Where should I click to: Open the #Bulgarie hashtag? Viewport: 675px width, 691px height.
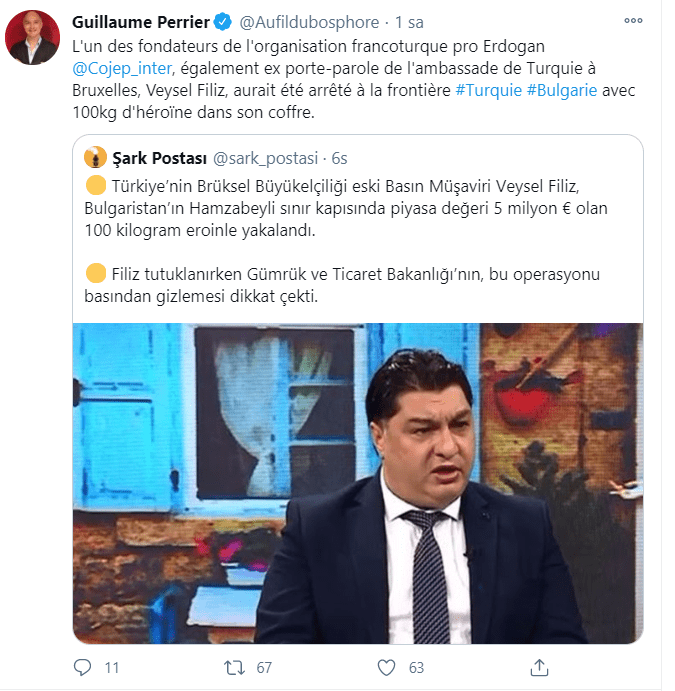point(562,90)
